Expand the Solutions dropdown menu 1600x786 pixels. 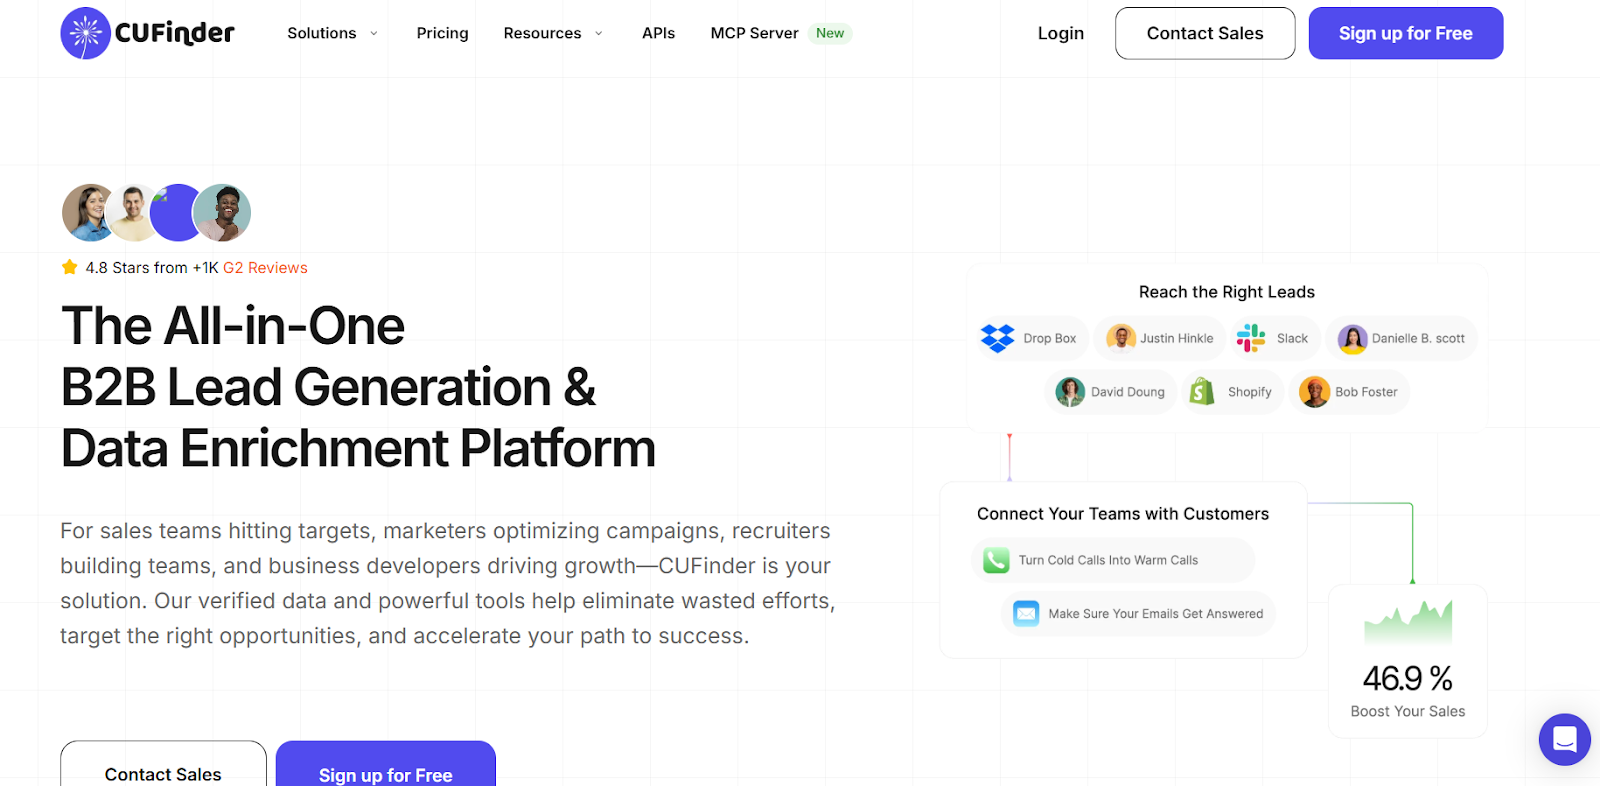[333, 33]
